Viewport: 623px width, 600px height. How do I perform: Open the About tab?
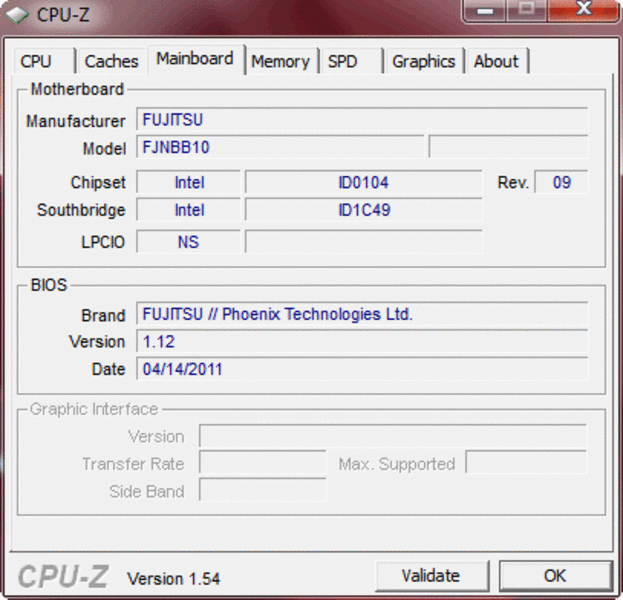pyautogui.click(x=497, y=61)
